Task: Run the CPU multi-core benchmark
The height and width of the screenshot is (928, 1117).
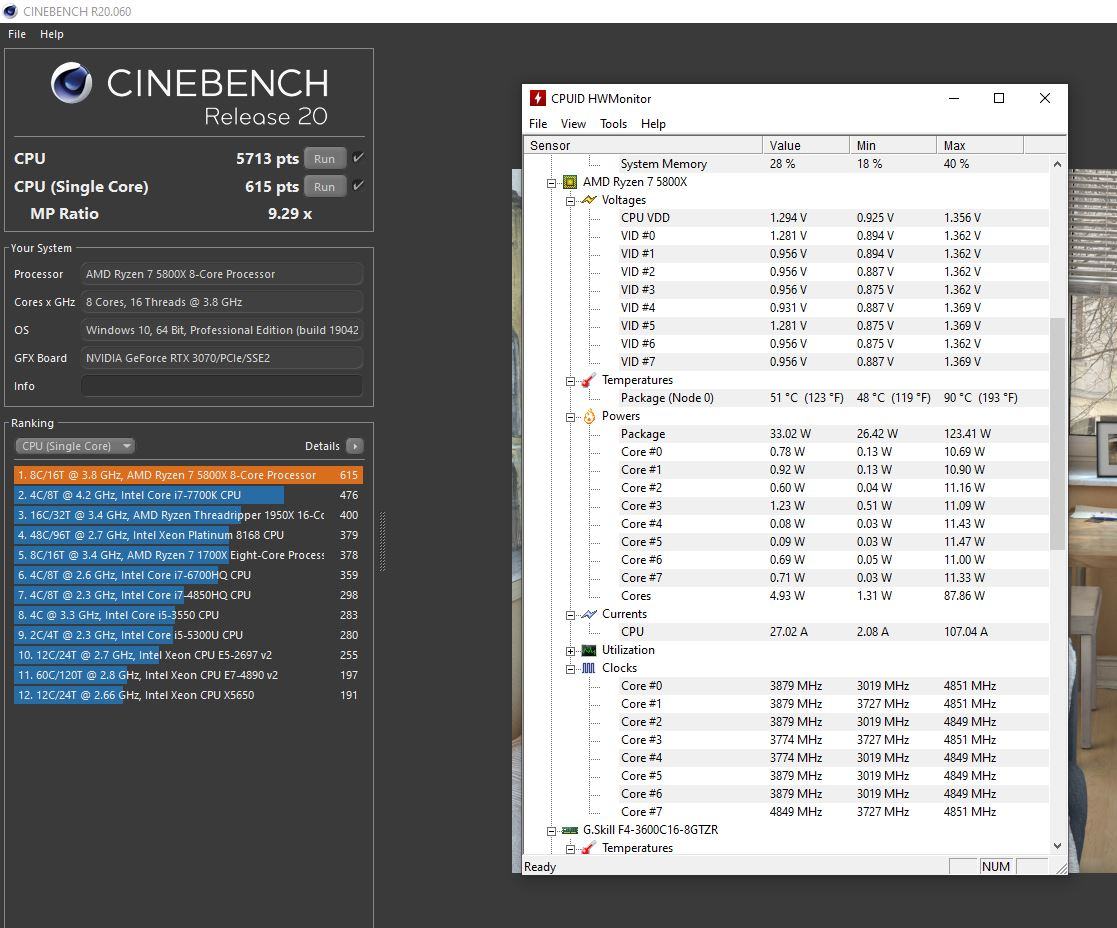Action: [x=324, y=158]
